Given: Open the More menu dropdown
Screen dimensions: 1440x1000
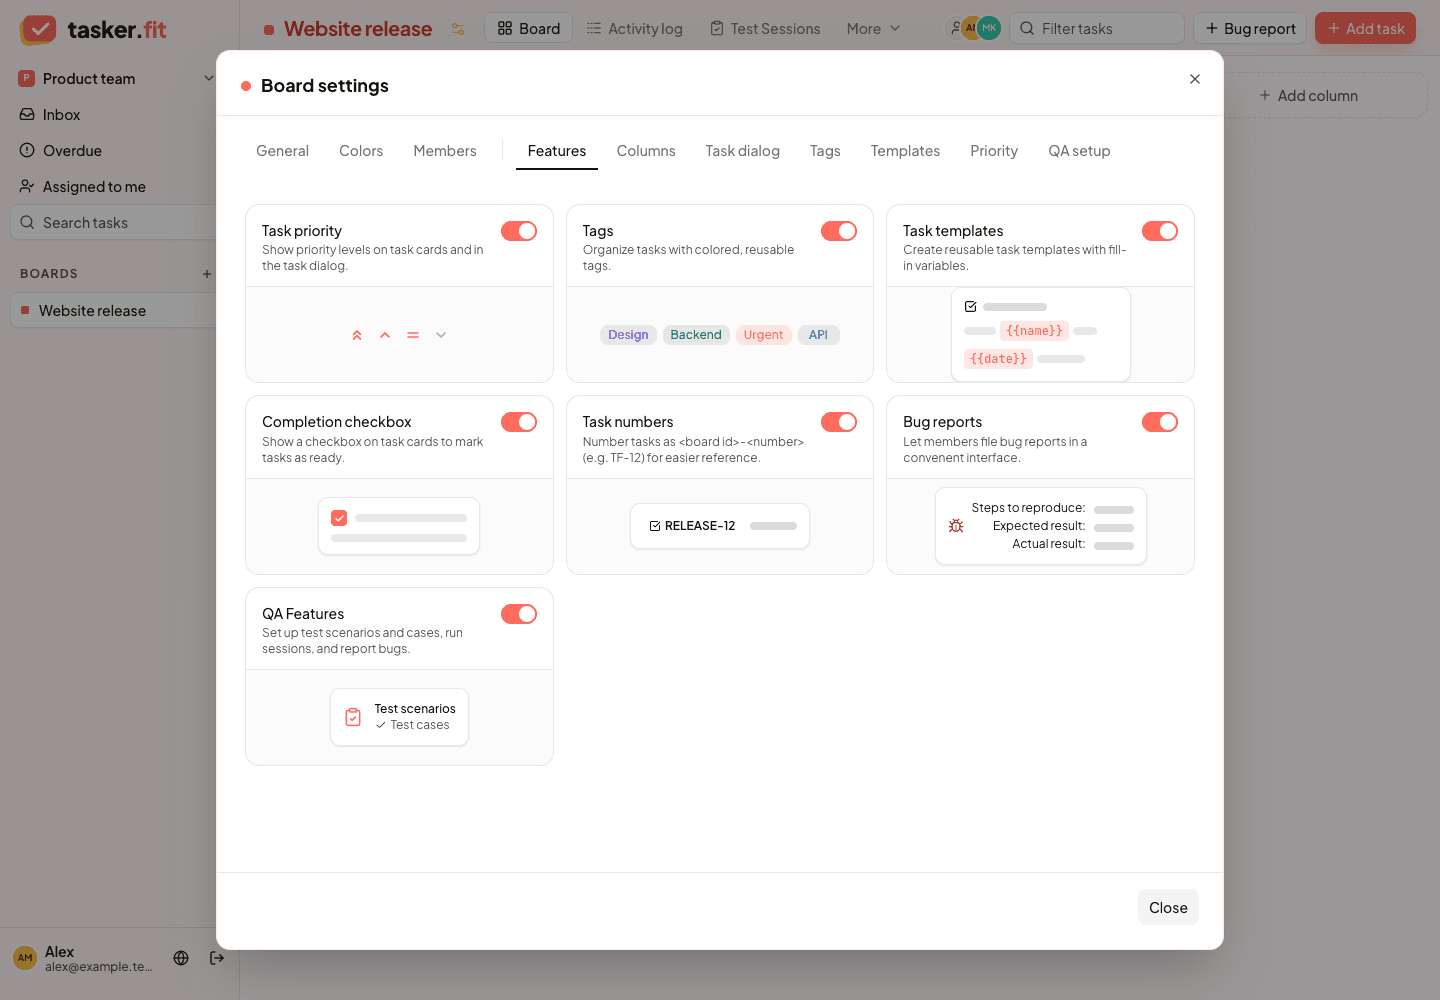Looking at the screenshot, I should [x=873, y=29].
